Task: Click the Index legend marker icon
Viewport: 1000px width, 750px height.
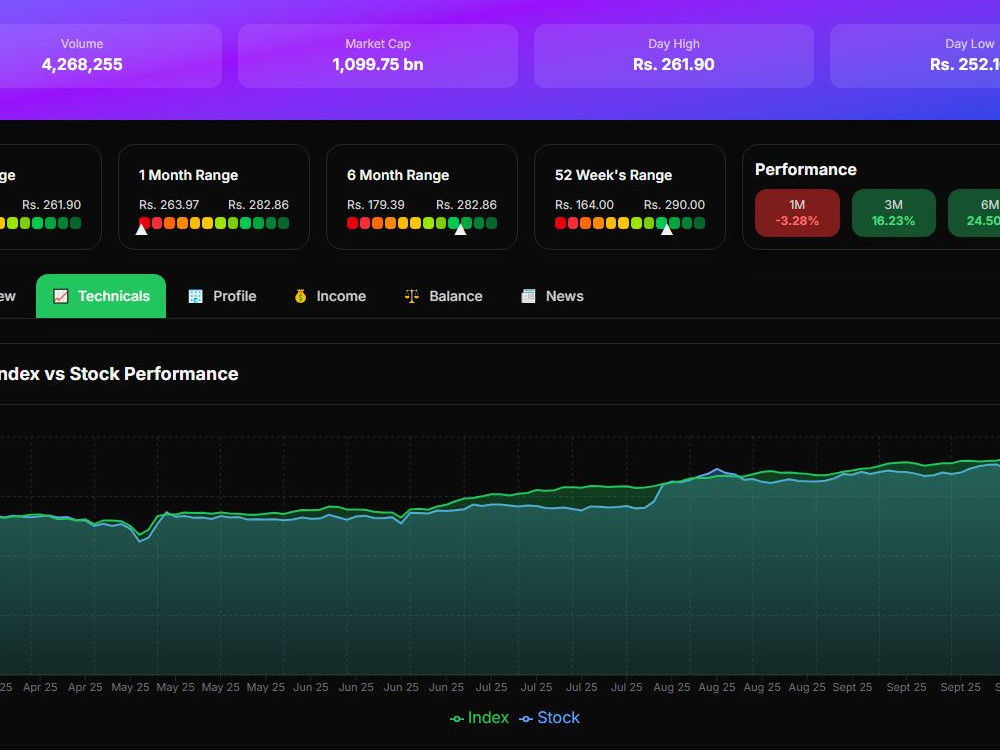Action: (457, 719)
